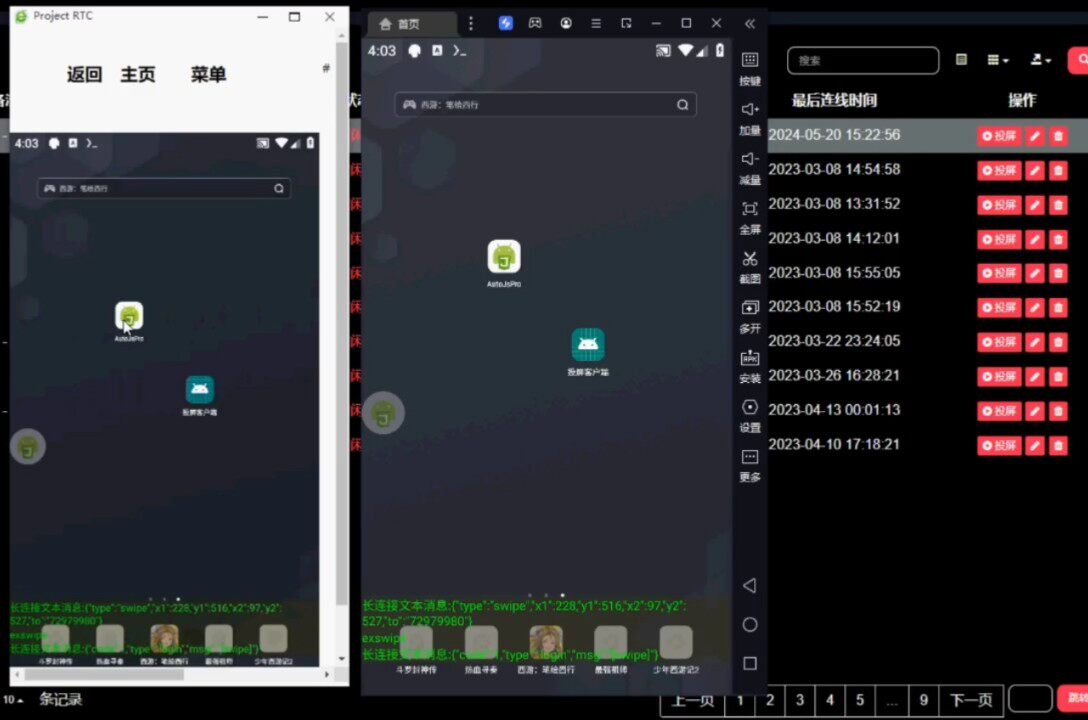Open the hamburger menu in emulator title bar
Viewport: 1088px width, 720px height.
point(596,23)
